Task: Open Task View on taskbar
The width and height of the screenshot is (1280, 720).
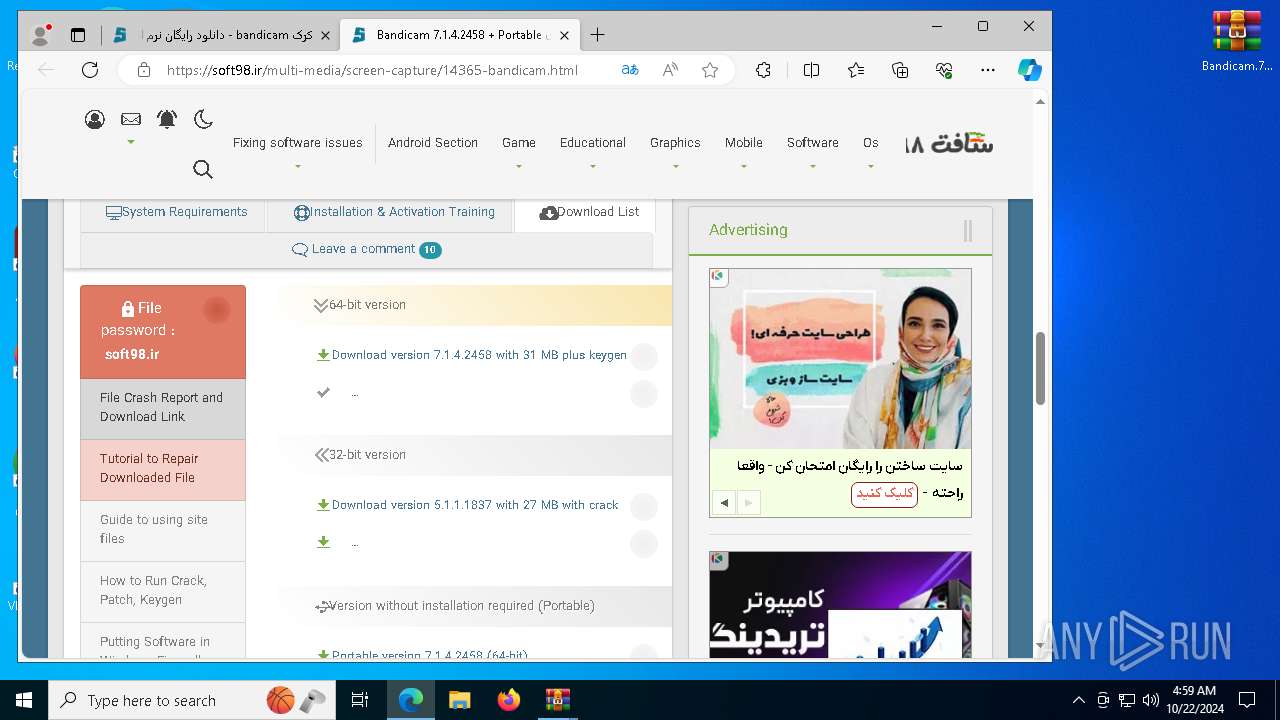Action: click(360, 700)
